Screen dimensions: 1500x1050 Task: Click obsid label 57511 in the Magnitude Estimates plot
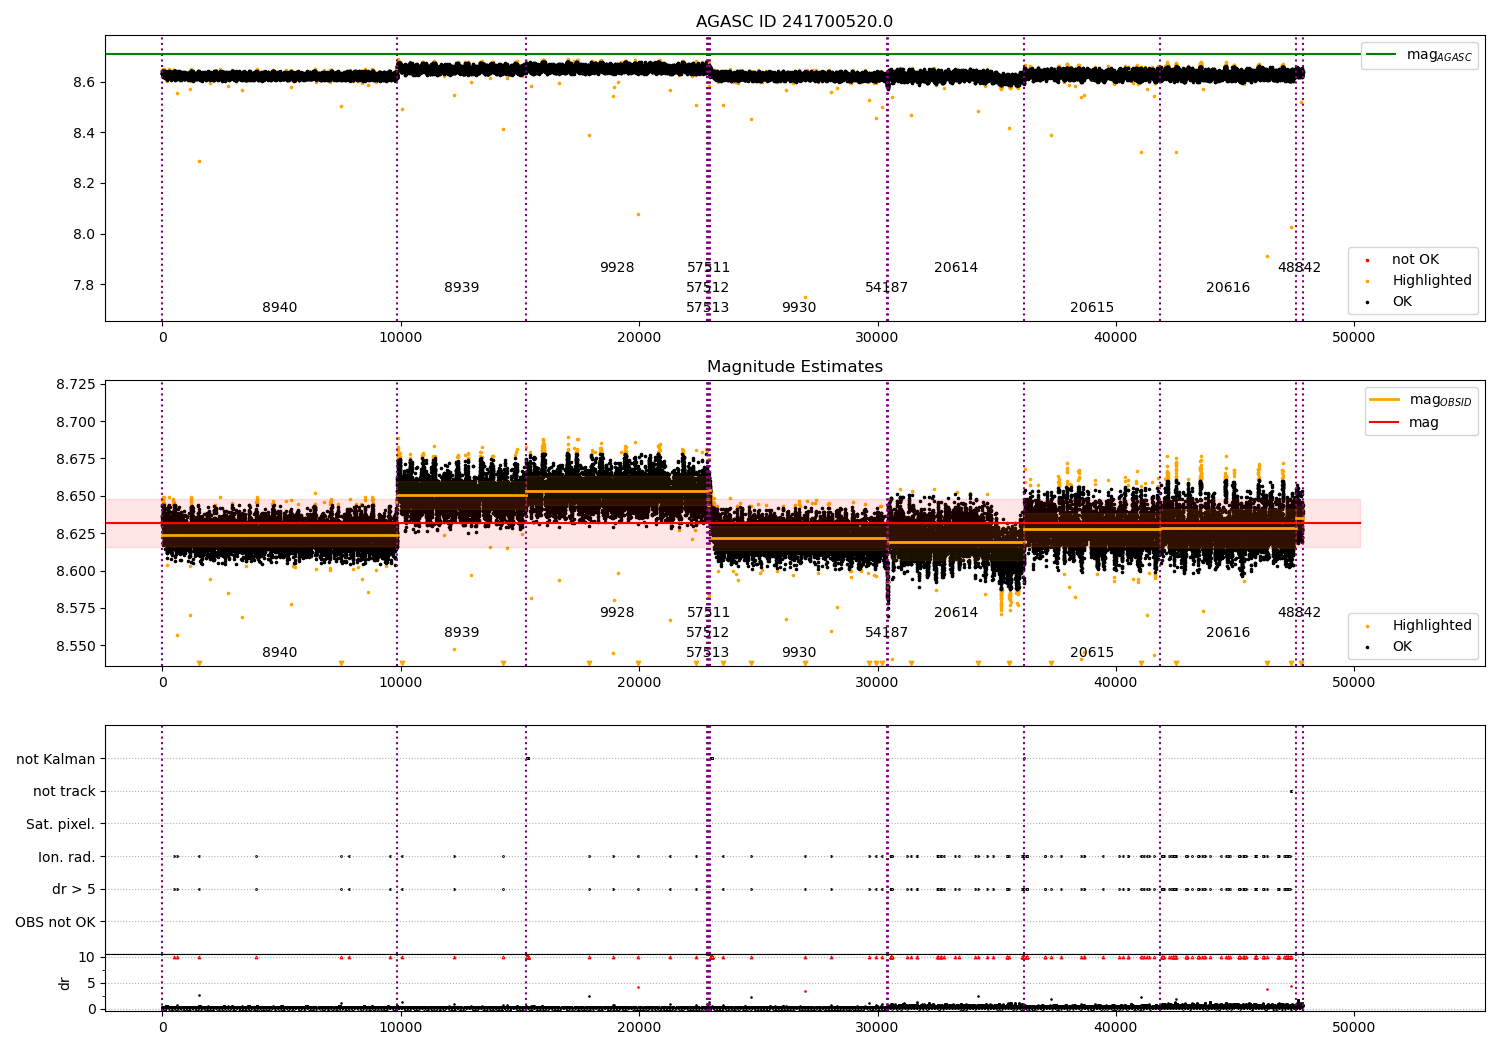pos(708,613)
